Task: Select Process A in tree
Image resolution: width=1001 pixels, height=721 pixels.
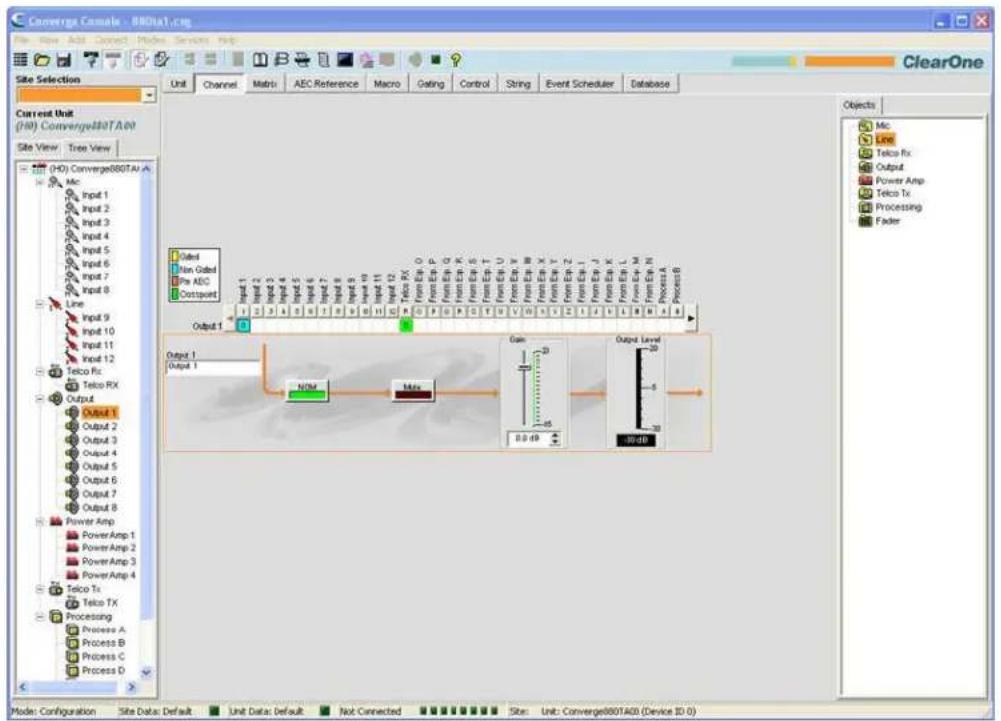Action: 96,630
